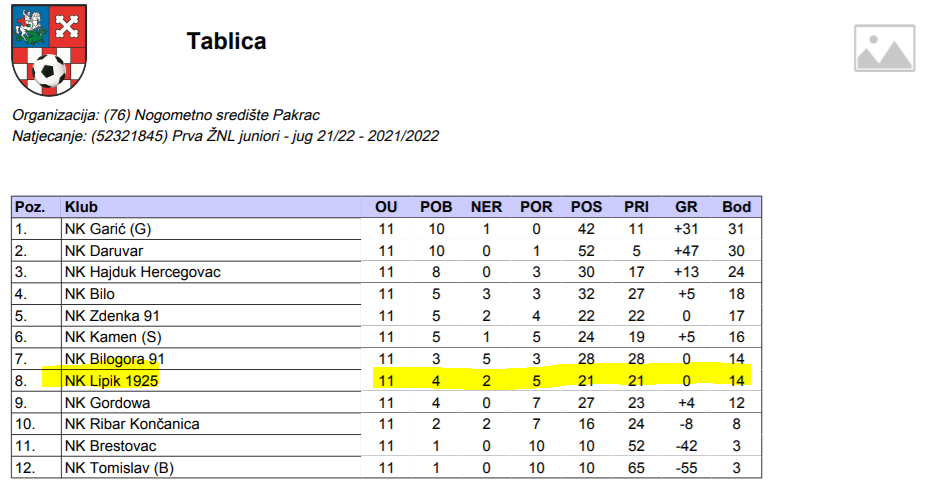Click the GR column header

(686, 207)
